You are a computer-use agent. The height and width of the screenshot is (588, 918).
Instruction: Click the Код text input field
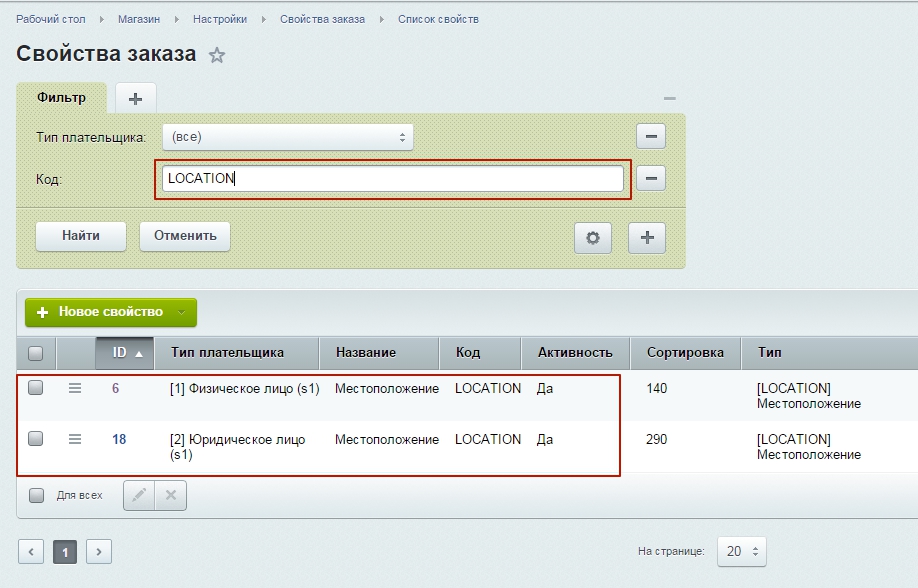pos(392,179)
